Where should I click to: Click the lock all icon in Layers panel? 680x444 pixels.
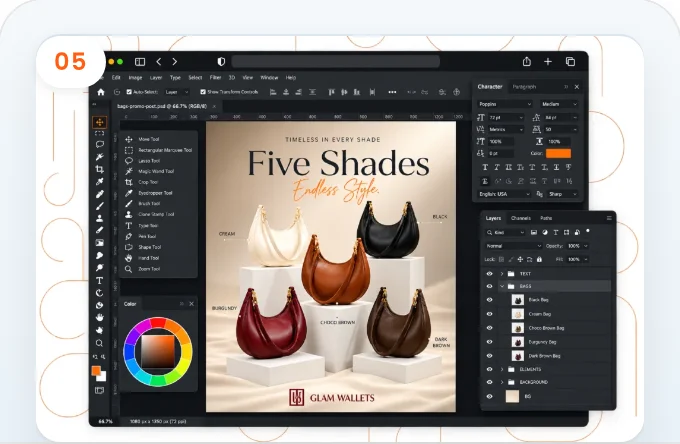pyautogui.click(x=539, y=259)
